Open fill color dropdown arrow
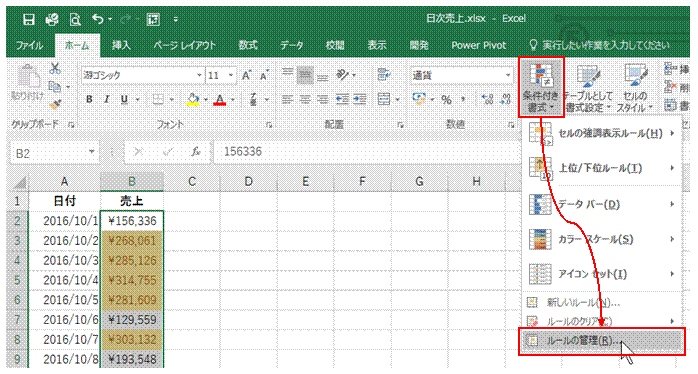The width and height of the screenshot is (698, 374). 206,99
